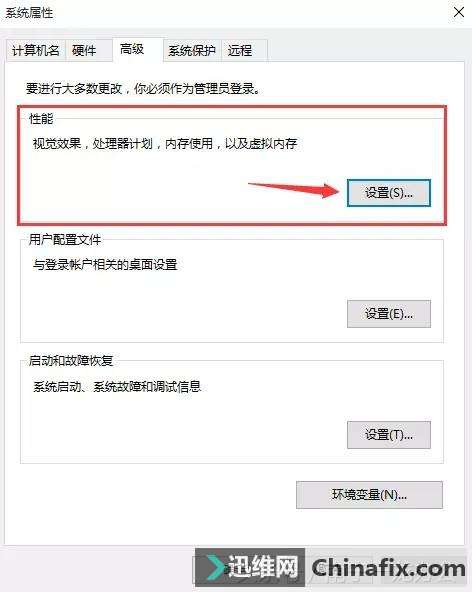
Task: Click the 迅维网 watermark logo
Action: (250, 567)
